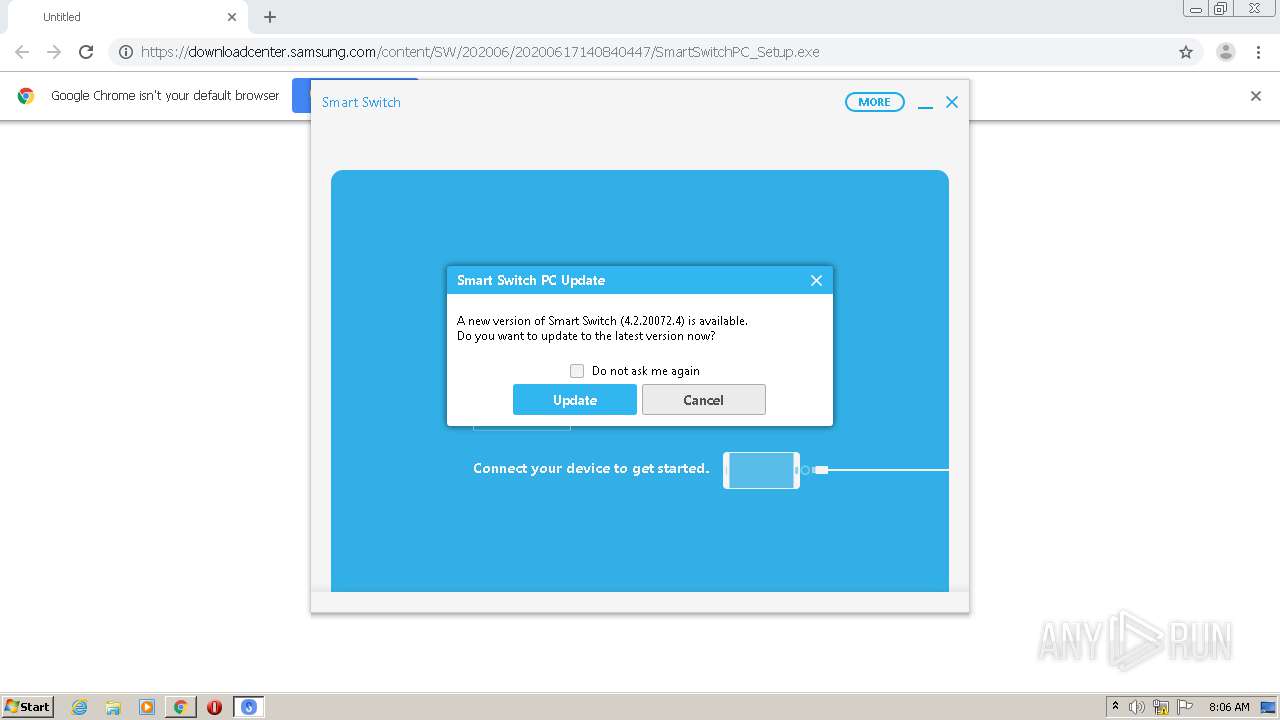This screenshot has height=720, width=1280.
Task: Close the Smart Switch PC Update dialog
Action: point(816,280)
